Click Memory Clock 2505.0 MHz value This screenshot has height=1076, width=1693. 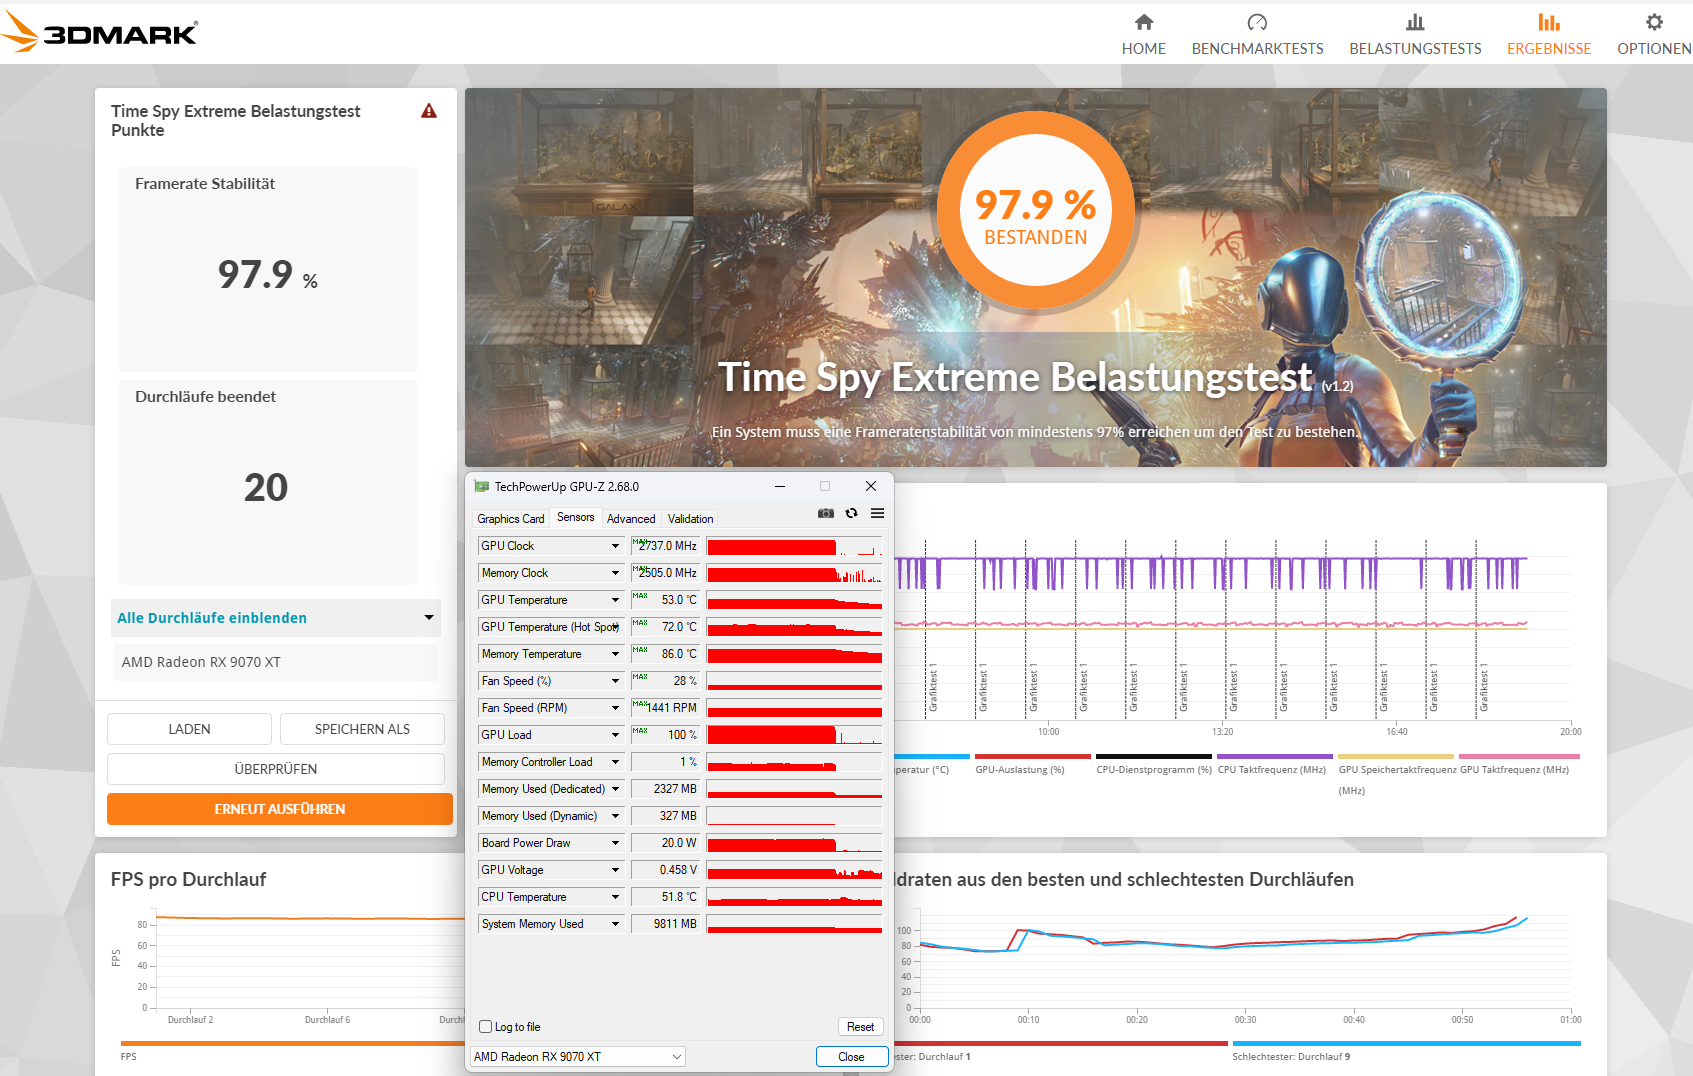[x=666, y=573]
